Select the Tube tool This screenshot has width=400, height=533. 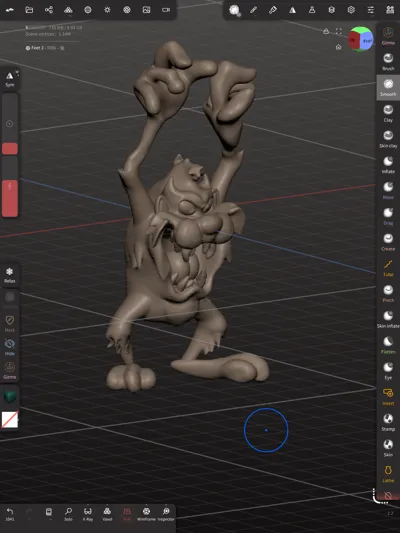coord(388,268)
